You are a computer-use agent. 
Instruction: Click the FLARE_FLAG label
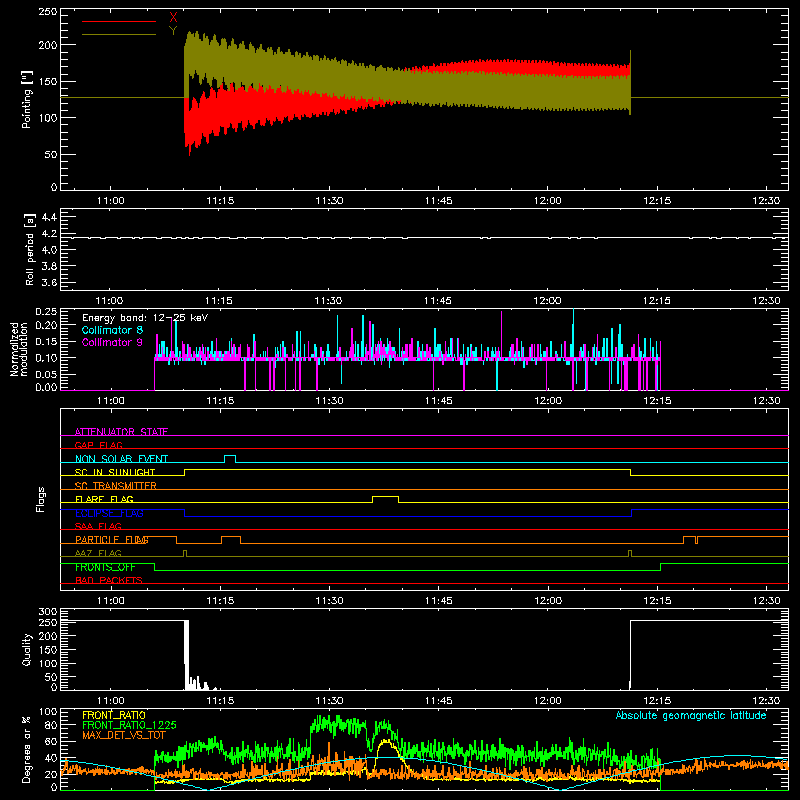pyautogui.click(x=104, y=499)
